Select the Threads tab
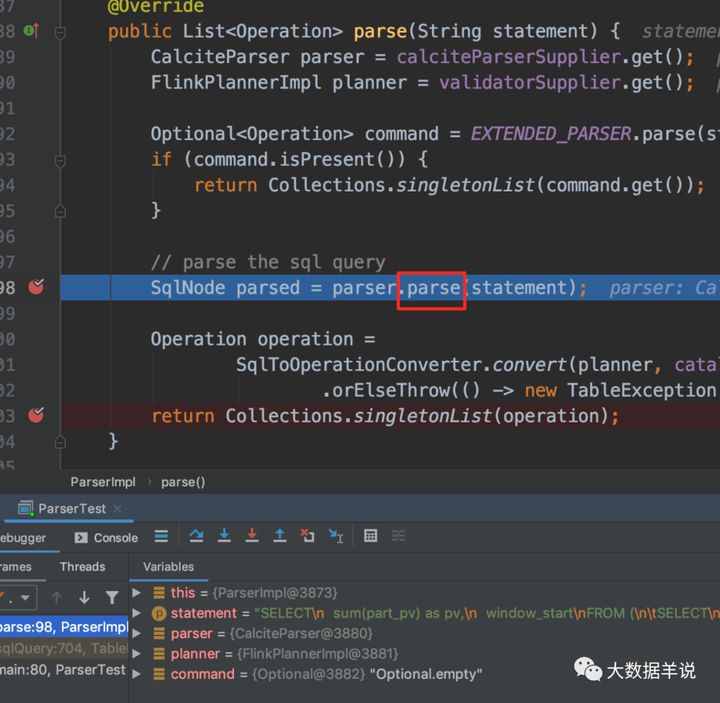720x703 pixels. 82,567
